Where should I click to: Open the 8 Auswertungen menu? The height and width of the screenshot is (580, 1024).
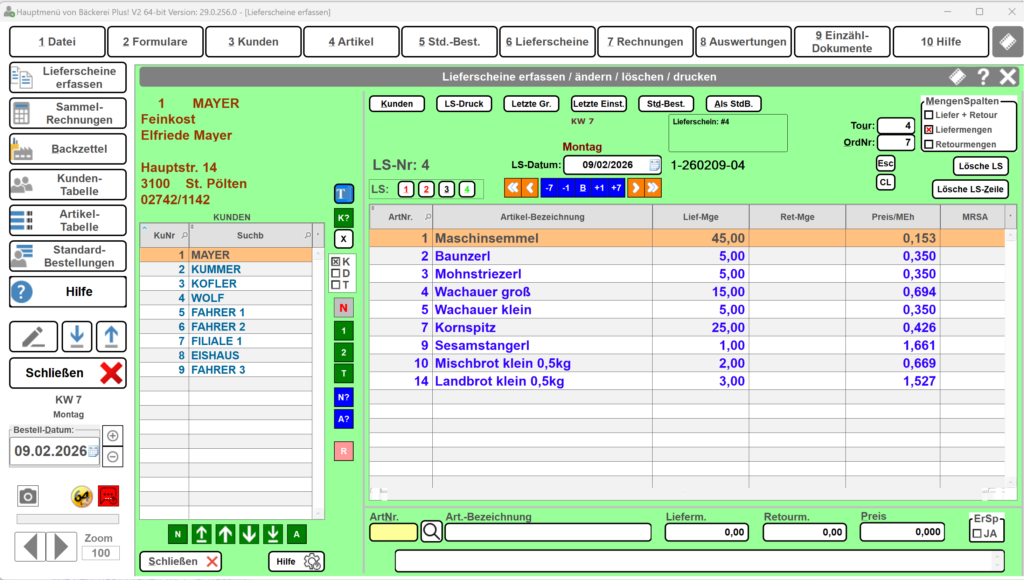coord(743,42)
